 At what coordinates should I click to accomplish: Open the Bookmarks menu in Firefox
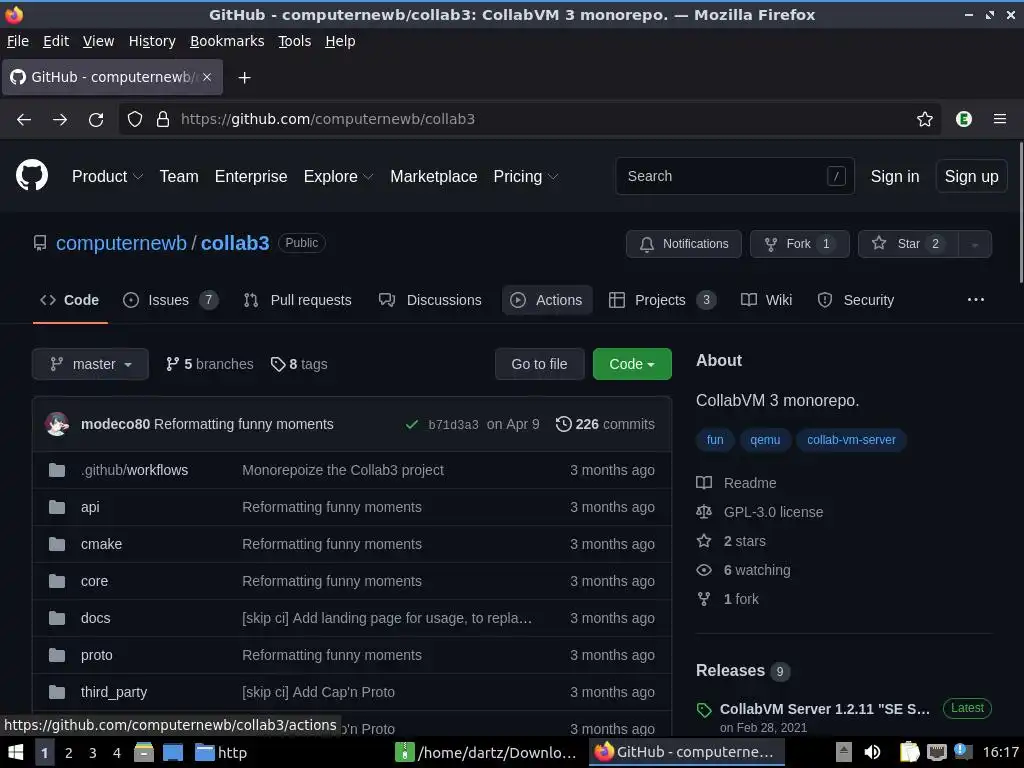click(x=227, y=41)
